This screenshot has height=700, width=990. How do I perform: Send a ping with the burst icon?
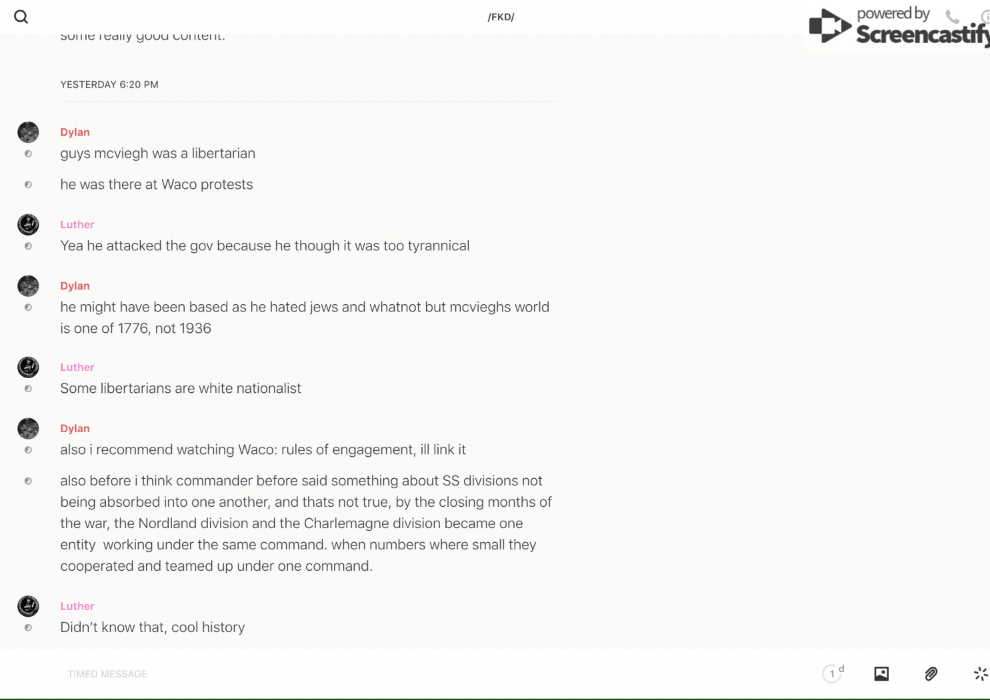tap(980, 674)
